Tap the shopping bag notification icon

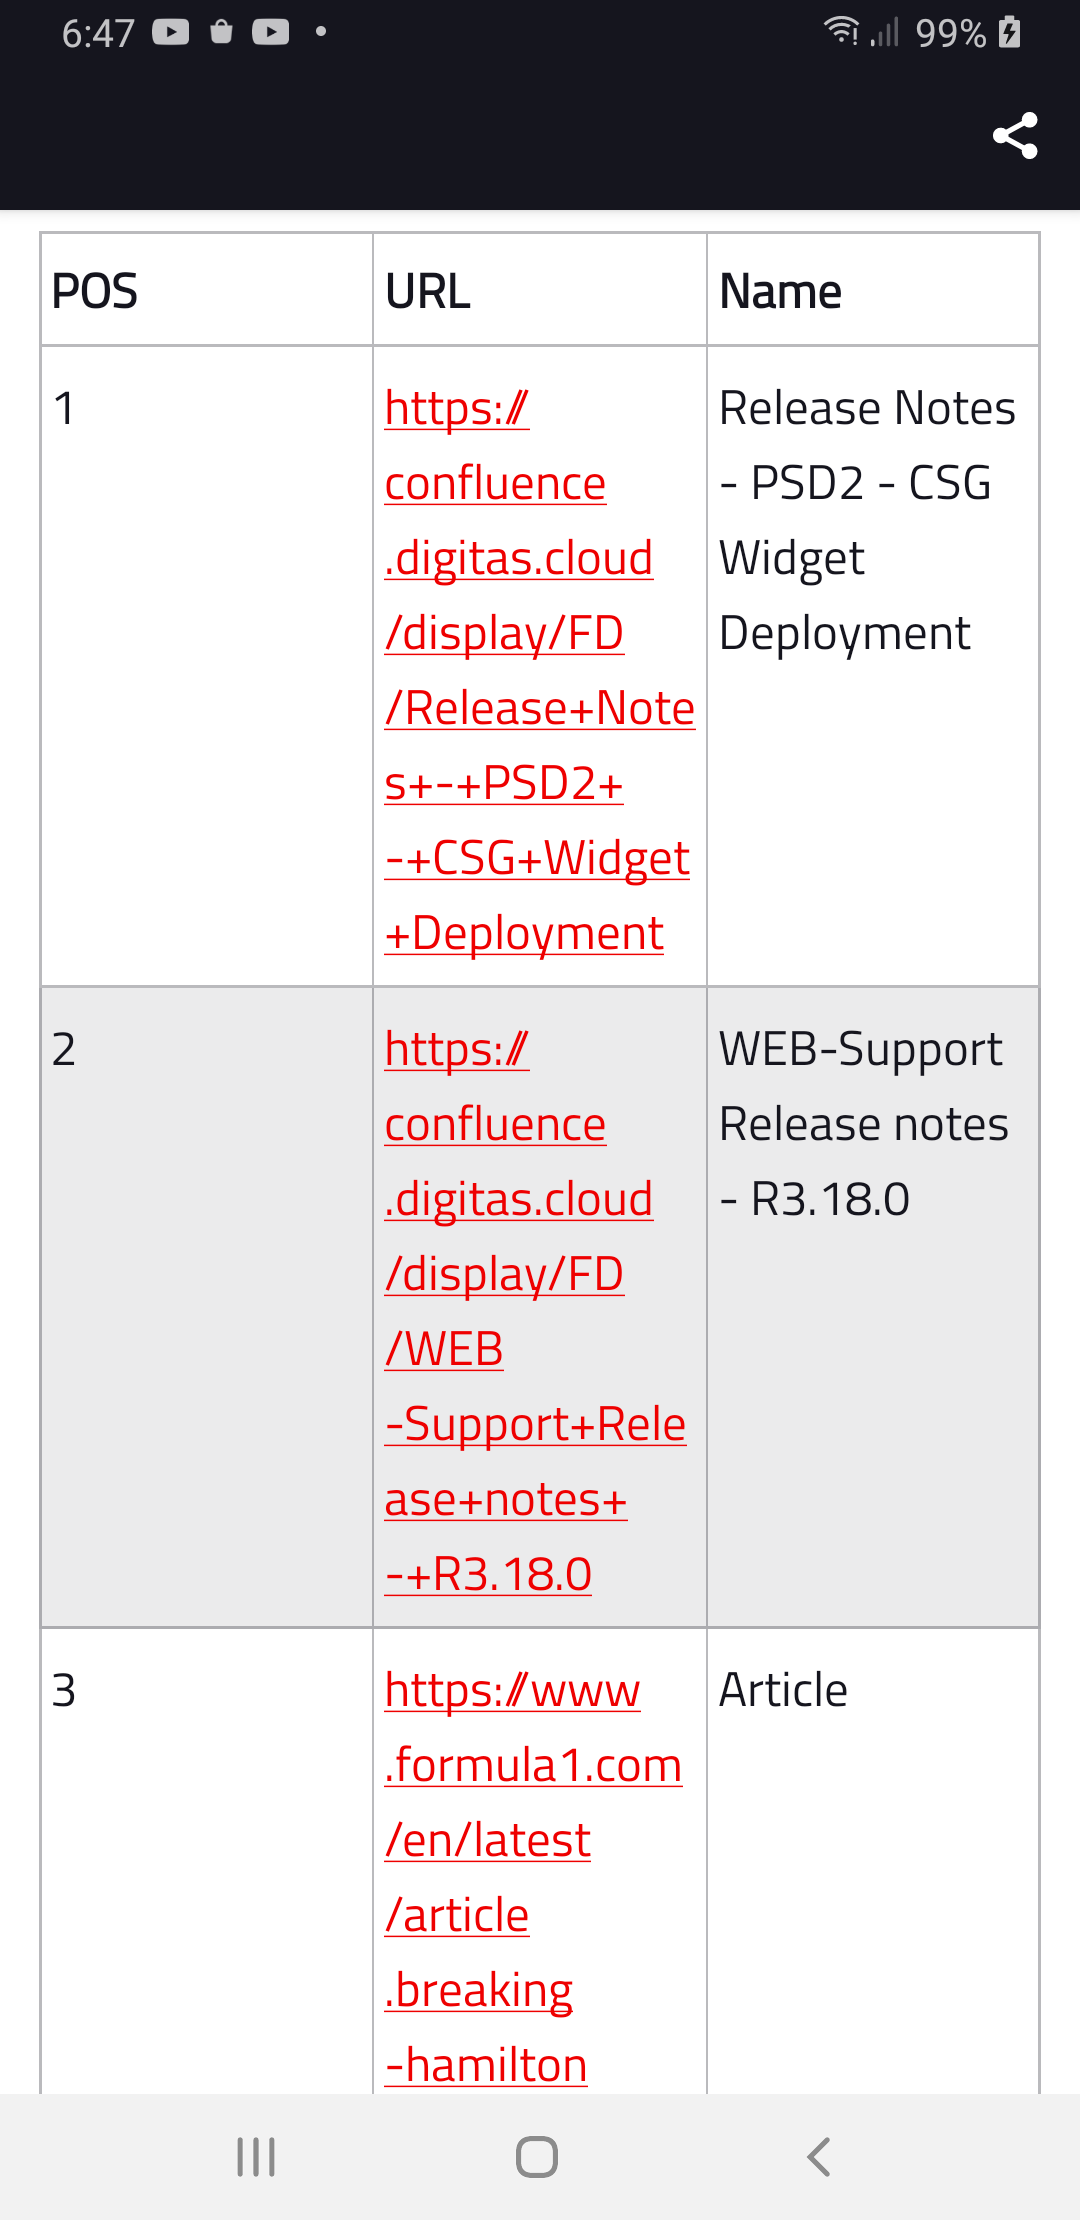point(221,33)
